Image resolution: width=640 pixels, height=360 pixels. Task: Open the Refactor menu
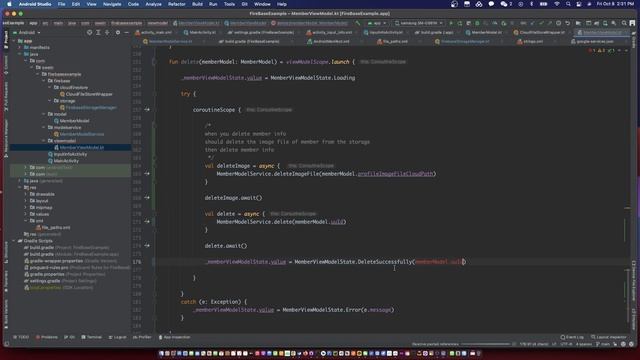pyautogui.click(x=177, y=4)
